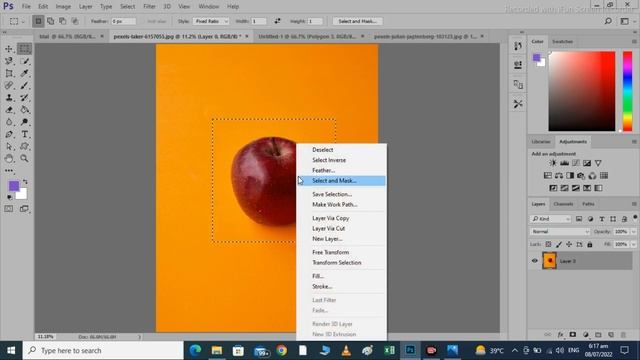Expand the Fill slider arrow
The image size is (640, 360).
[633, 244]
